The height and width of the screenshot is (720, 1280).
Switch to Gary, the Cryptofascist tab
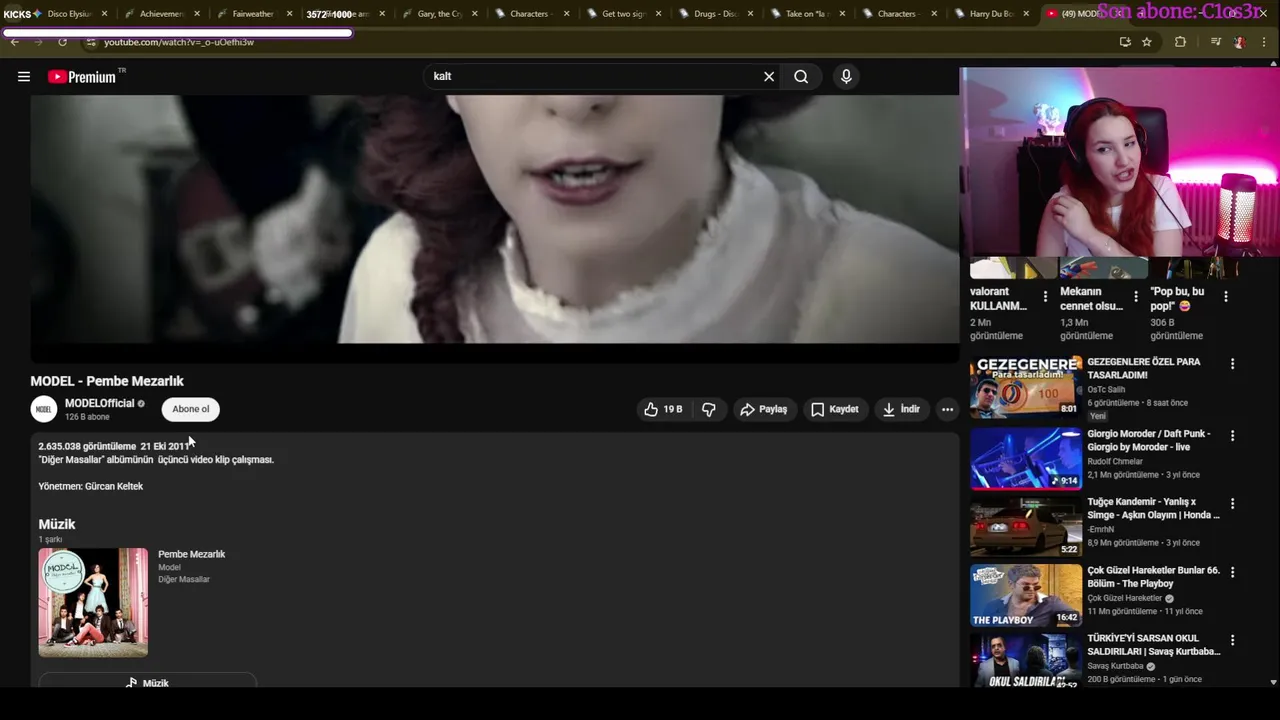pyautogui.click(x=439, y=14)
